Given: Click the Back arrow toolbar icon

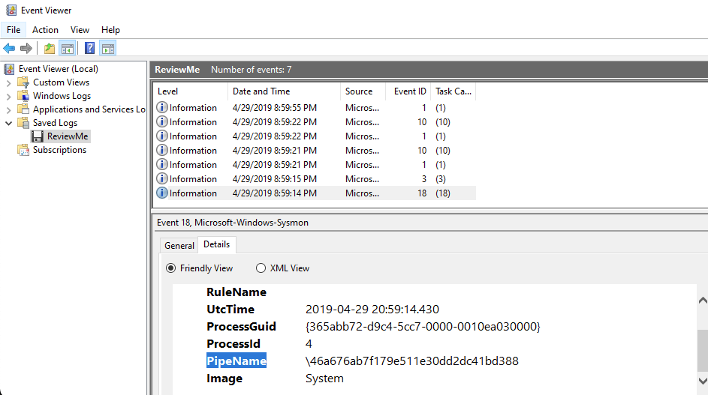Looking at the screenshot, I should coord(9,48).
